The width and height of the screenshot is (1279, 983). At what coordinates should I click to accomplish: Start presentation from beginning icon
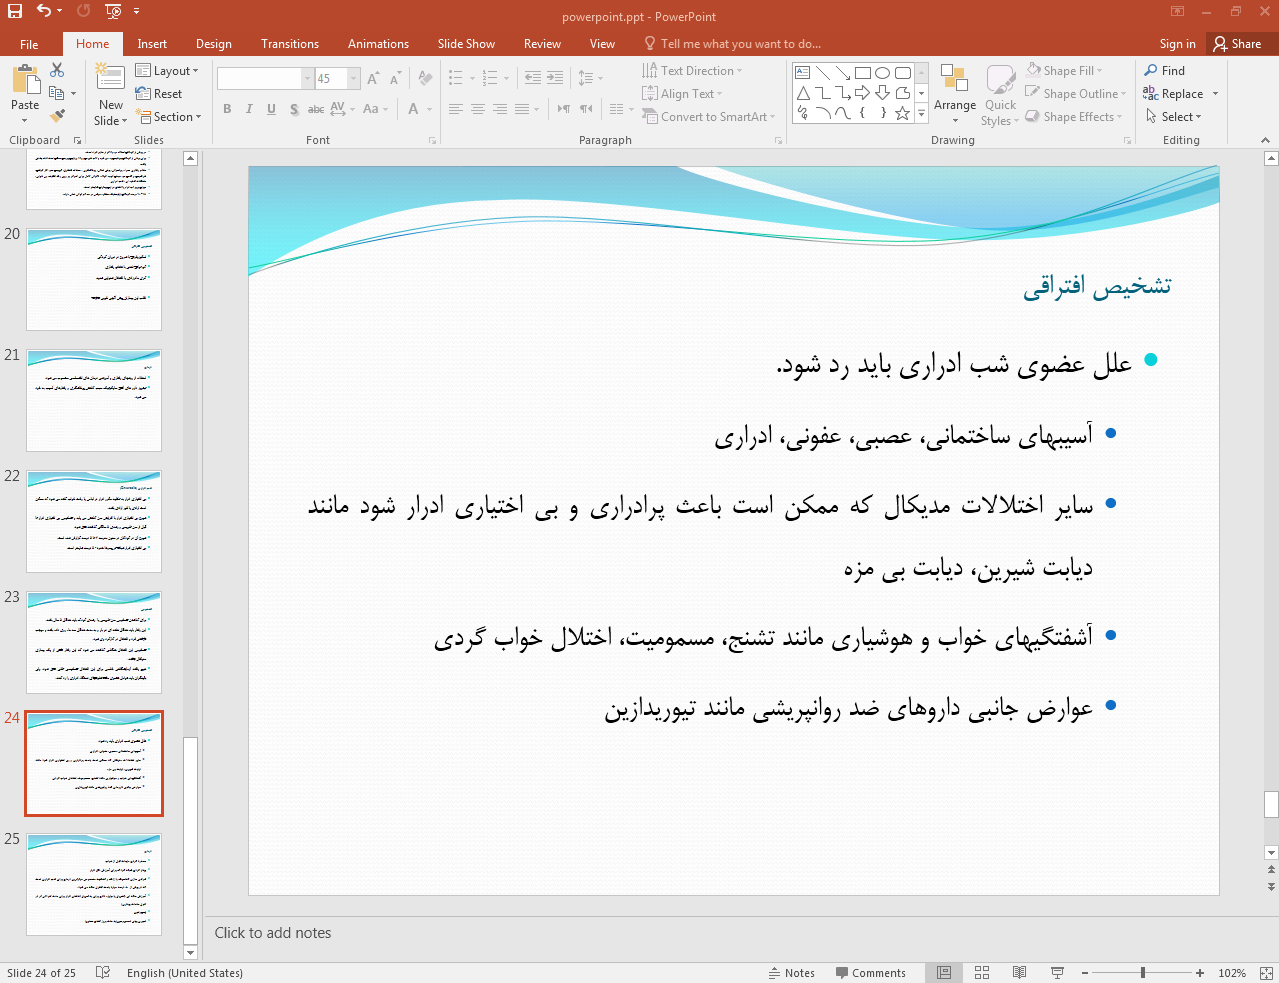[113, 11]
